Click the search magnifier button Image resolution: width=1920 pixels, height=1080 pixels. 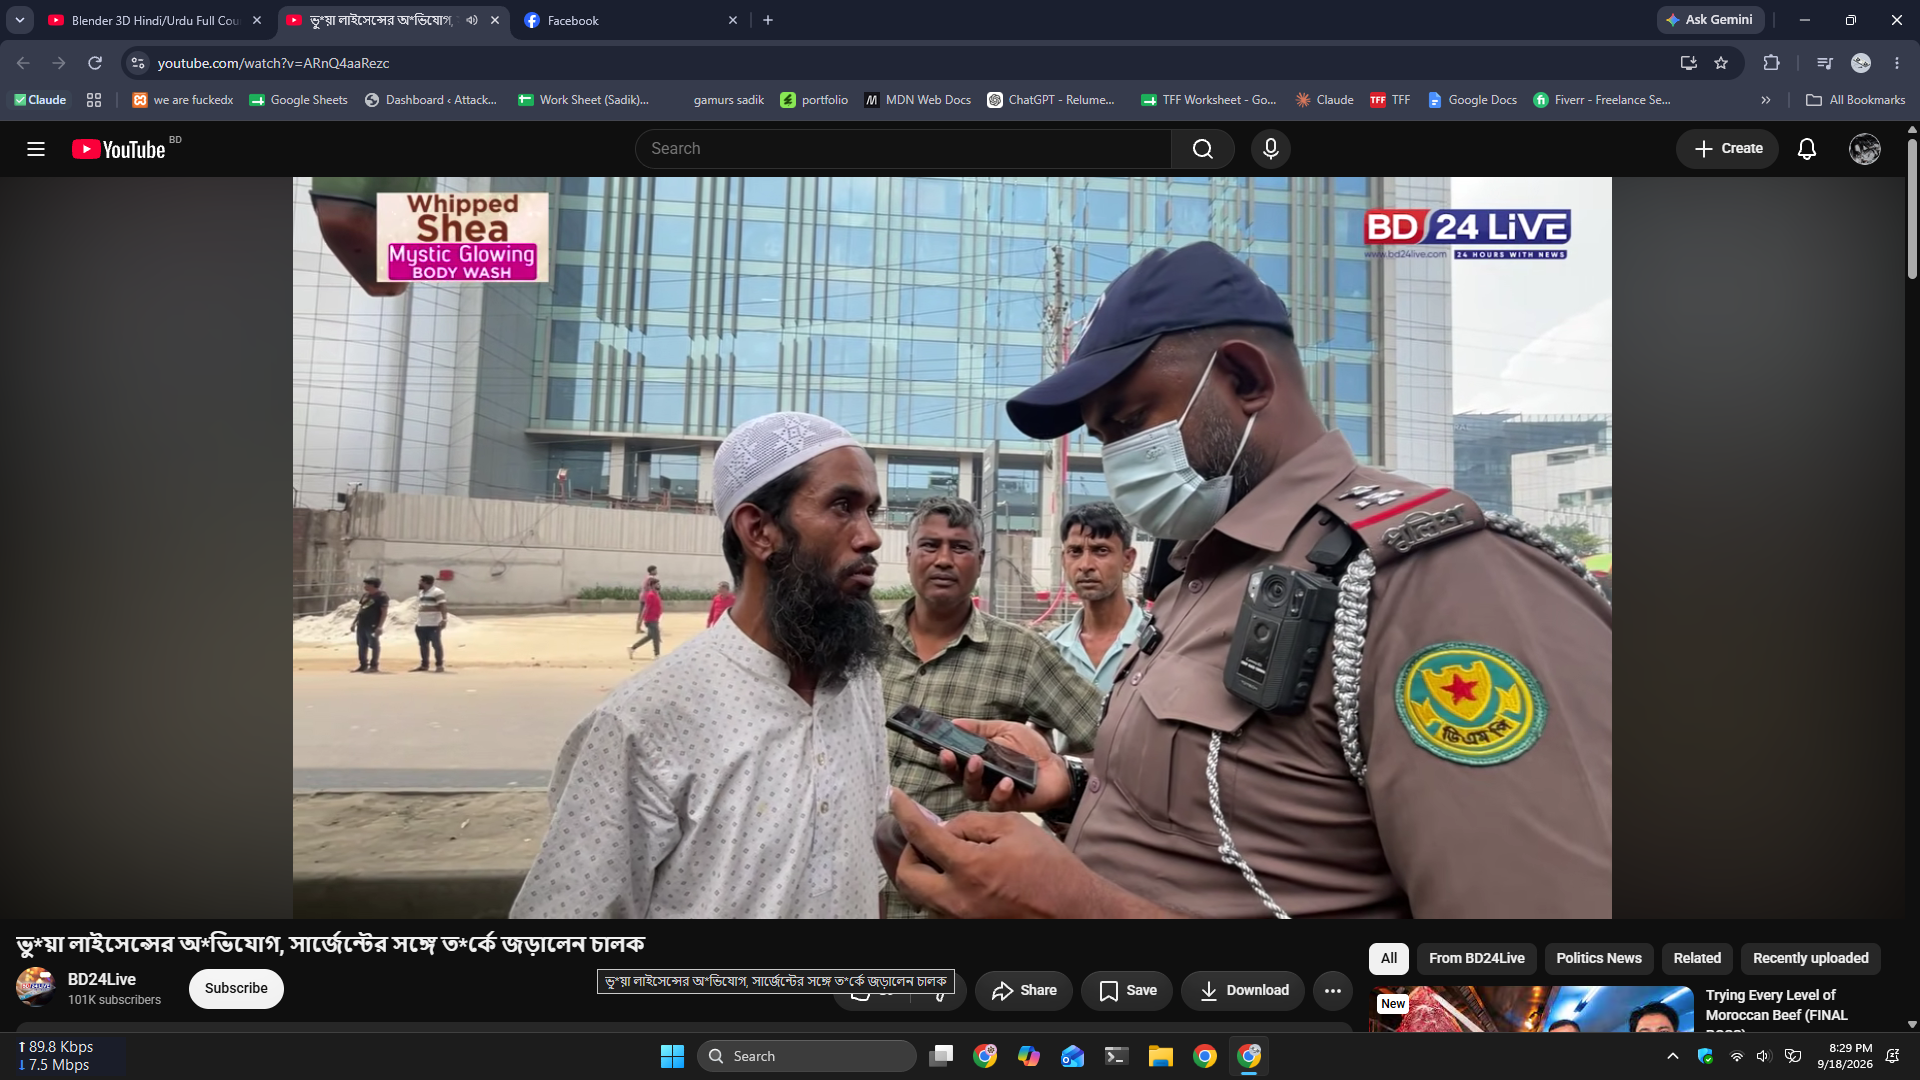pyautogui.click(x=1202, y=149)
